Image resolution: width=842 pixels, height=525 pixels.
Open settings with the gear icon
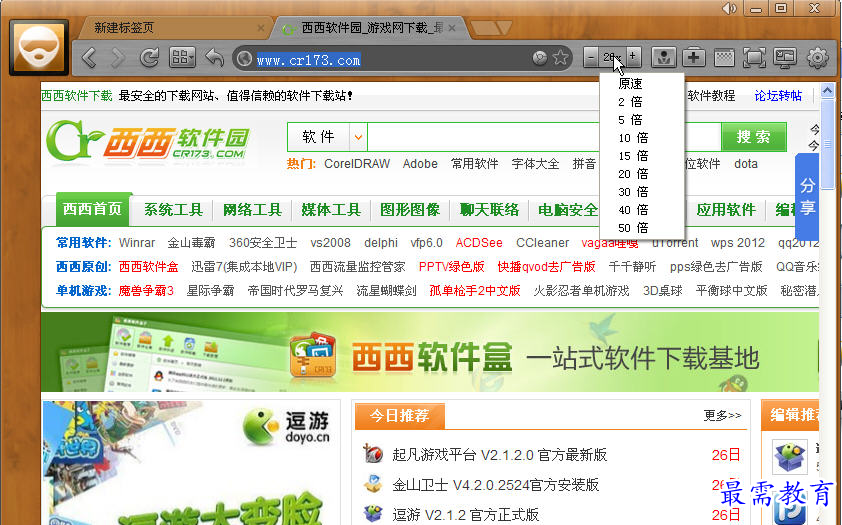(817, 57)
